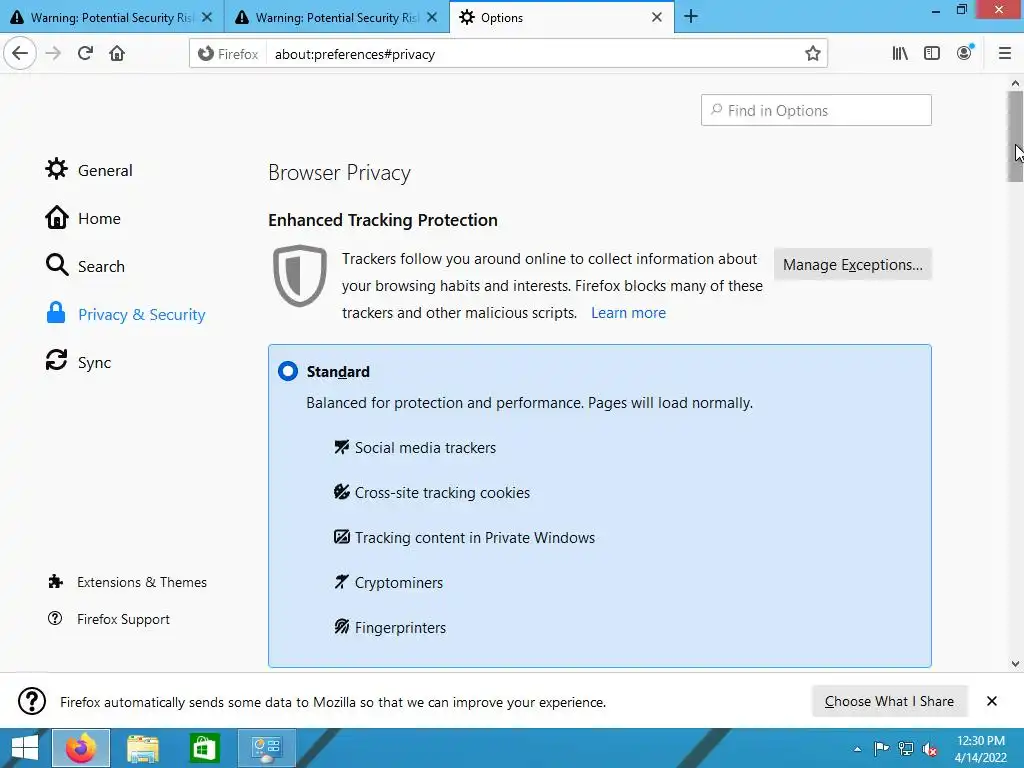
Task: Go back to the previous page
Action: 20,53
